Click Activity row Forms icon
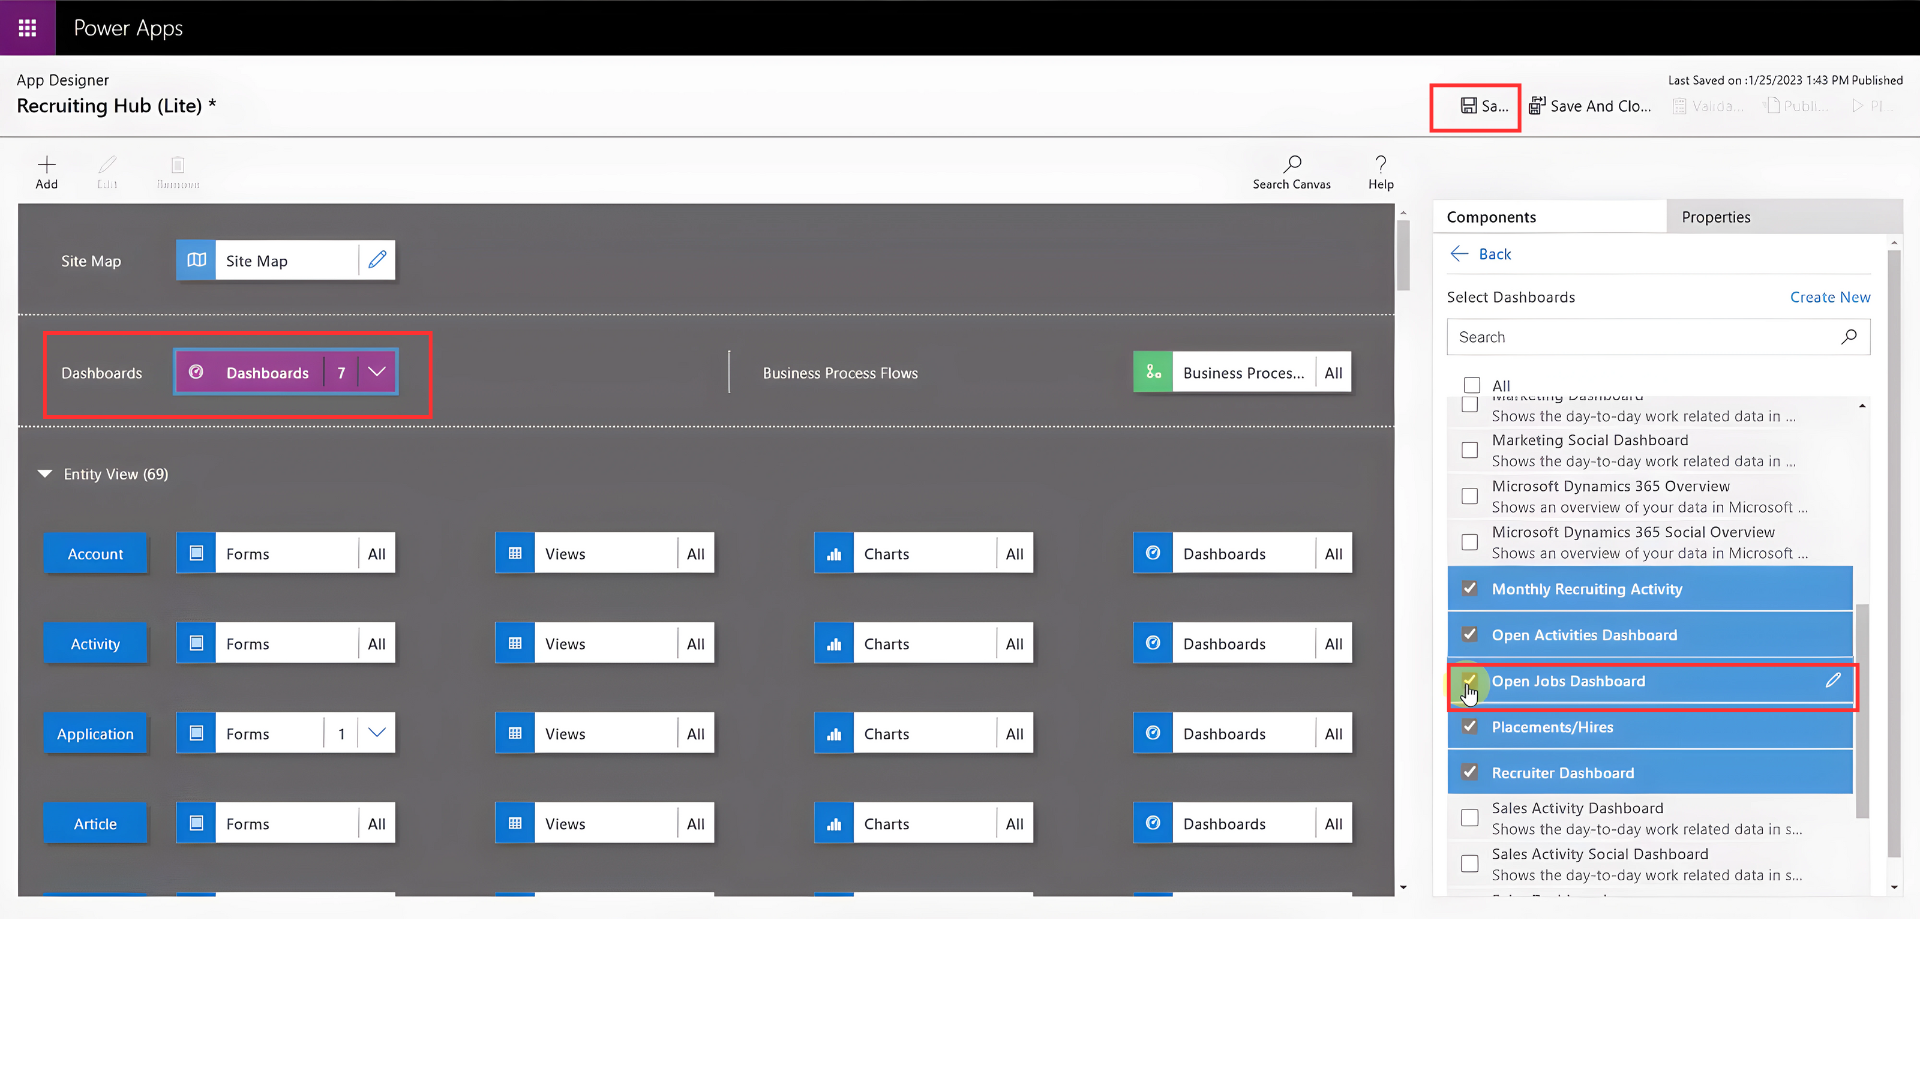The image size is (1920, 1080). 196,643
